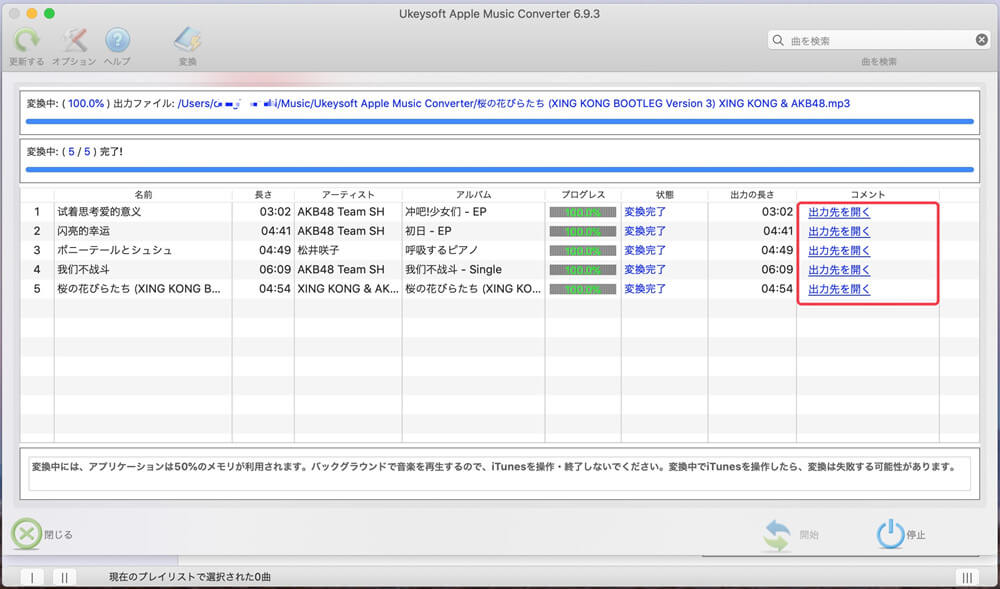Click the output length 04:49 for ポニーテールとシュシュ

777,250
